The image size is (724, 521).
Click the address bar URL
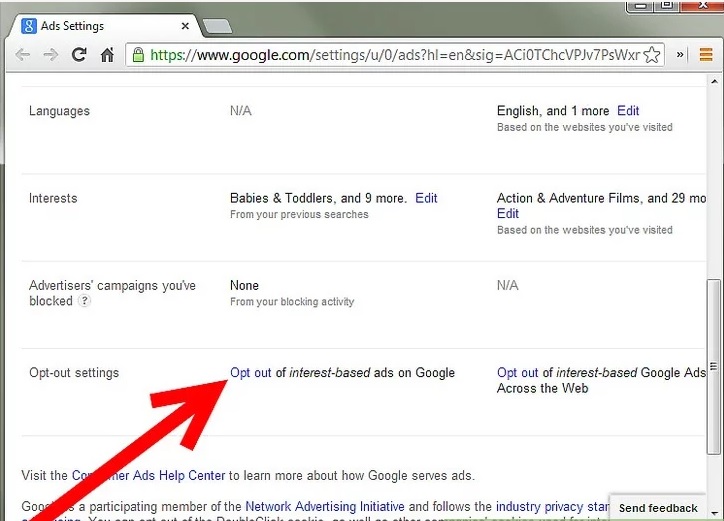coord(395,55)
